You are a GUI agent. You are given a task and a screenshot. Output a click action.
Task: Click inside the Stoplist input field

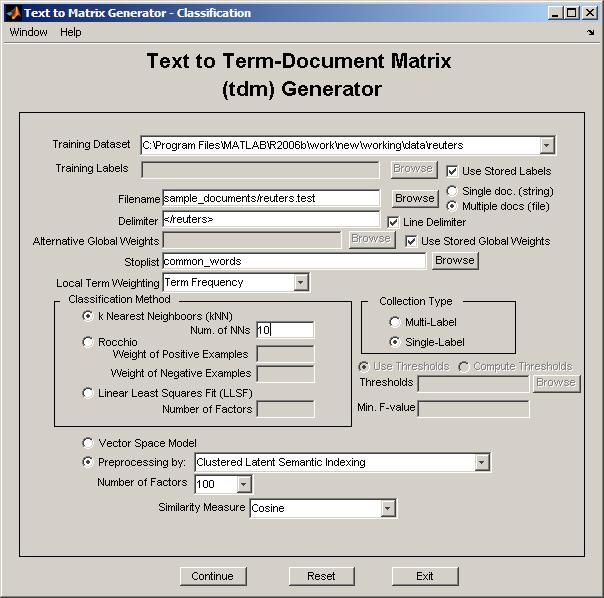tap(294, 261)
